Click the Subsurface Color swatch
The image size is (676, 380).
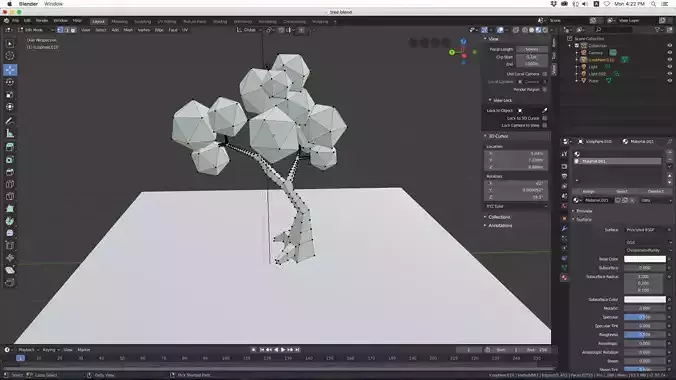[645, 299]
